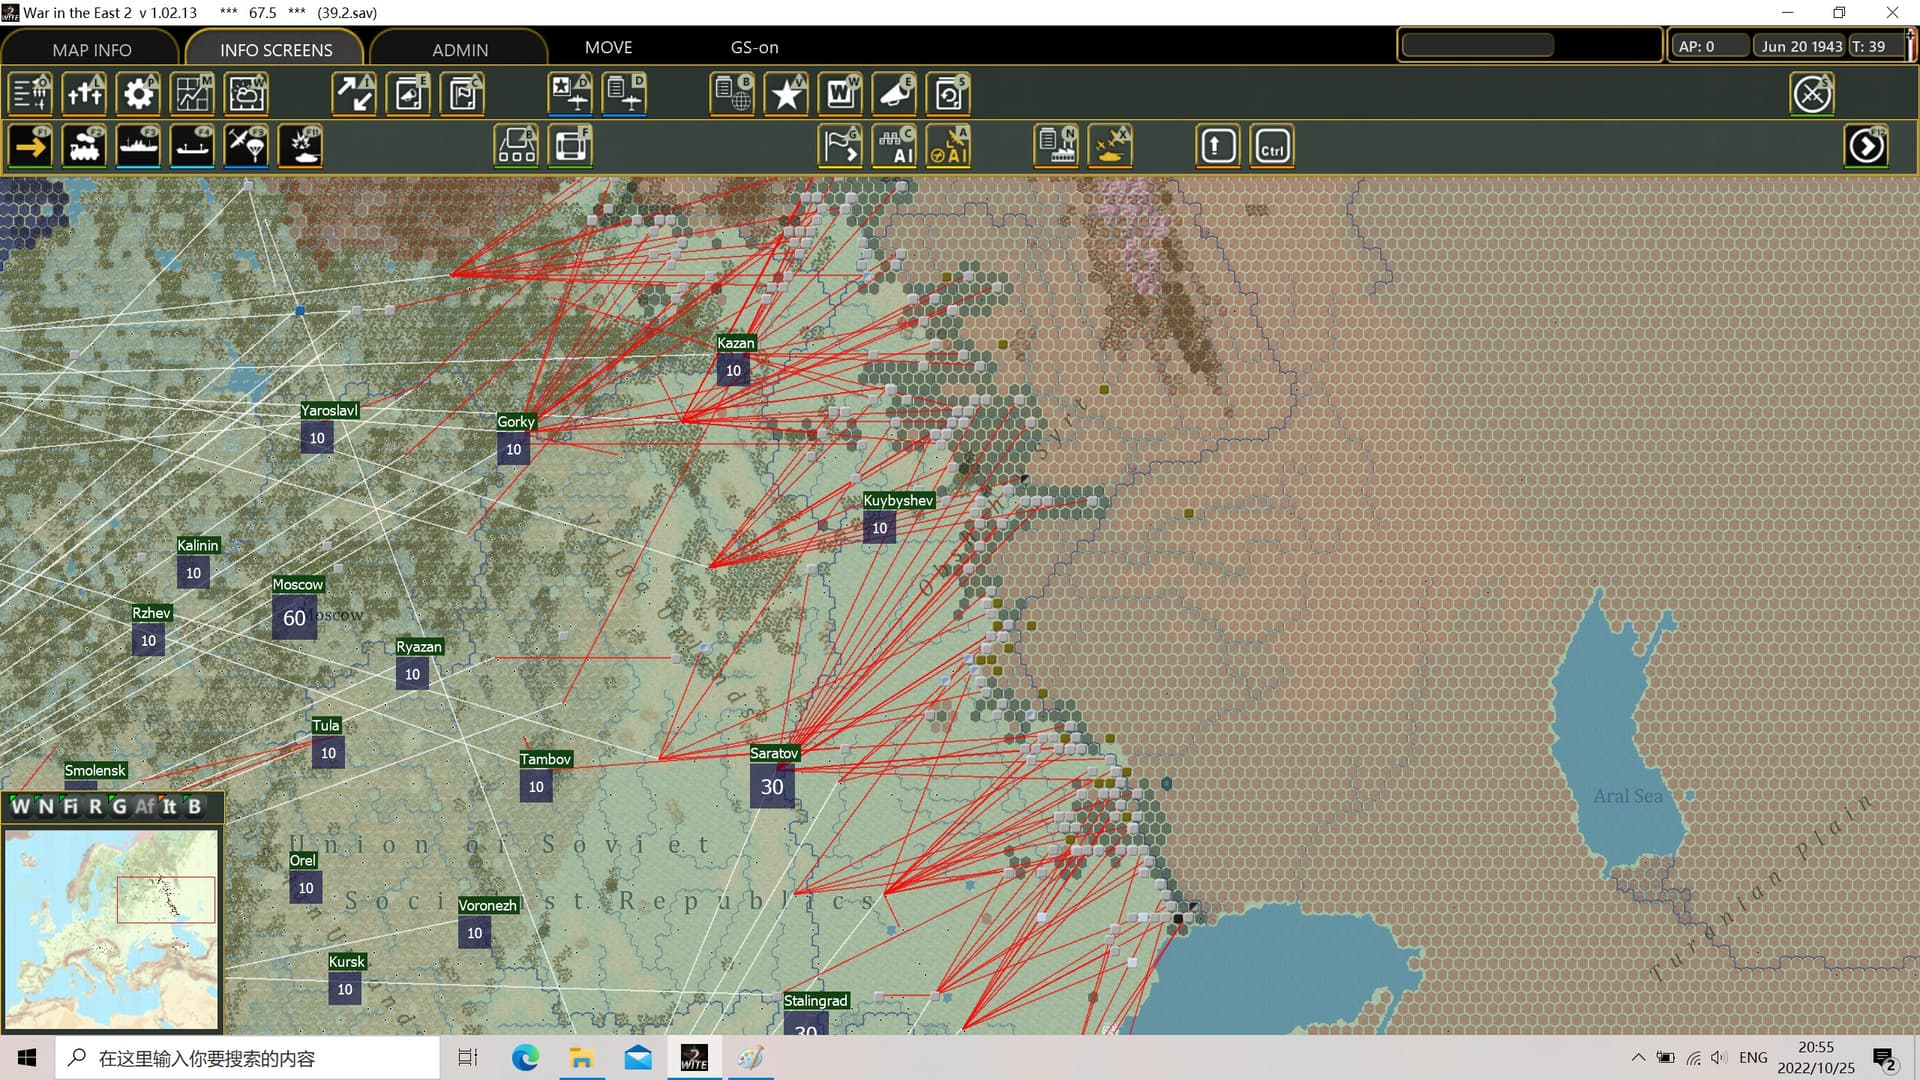The height and width of the screenshot is (1080, 1920).
Task: Toggle the It theater filter on minimap
Action: click(x=169, y=807)
